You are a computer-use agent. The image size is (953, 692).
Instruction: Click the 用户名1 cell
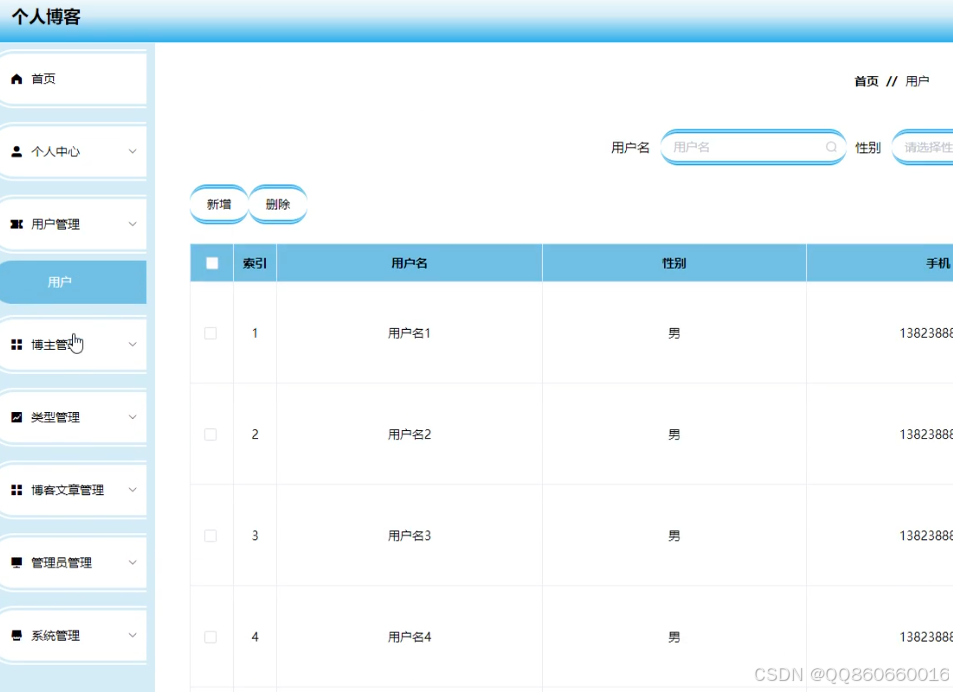click(x=409, y=333)
